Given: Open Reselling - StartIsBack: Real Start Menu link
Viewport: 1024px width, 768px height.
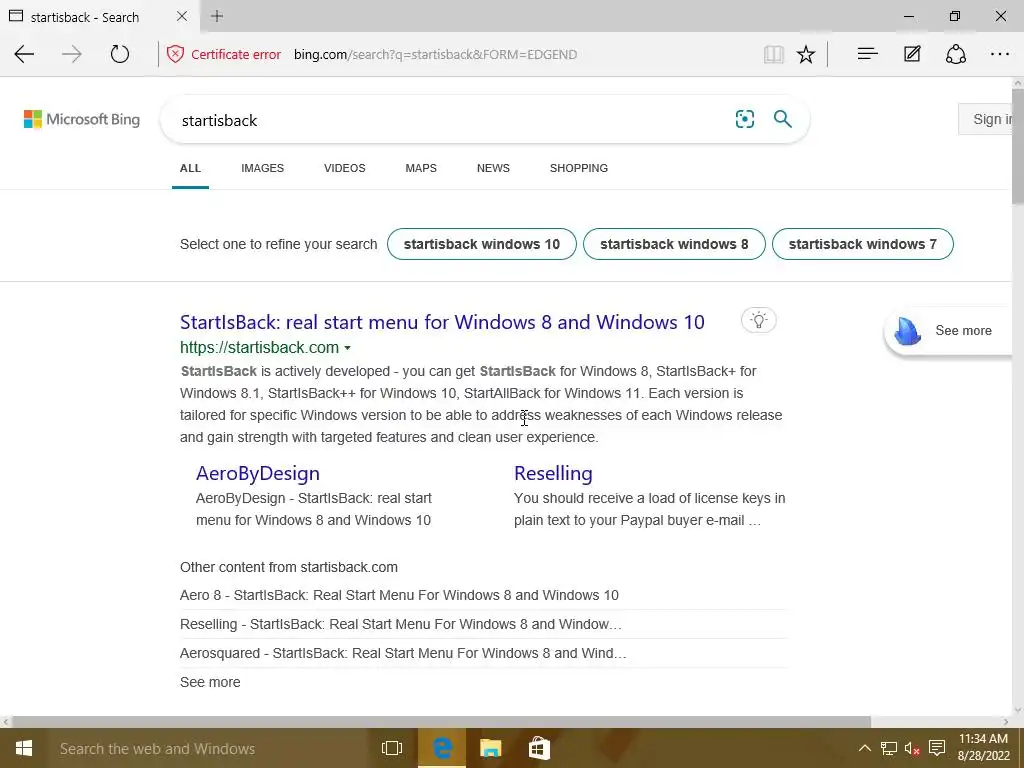Looking at the screenshot, I should click(400, 624).
